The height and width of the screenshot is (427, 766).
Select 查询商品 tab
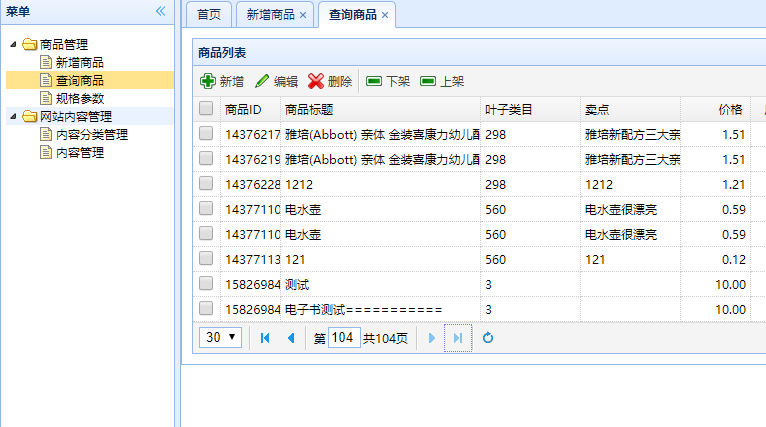click(x=353, y=15)
